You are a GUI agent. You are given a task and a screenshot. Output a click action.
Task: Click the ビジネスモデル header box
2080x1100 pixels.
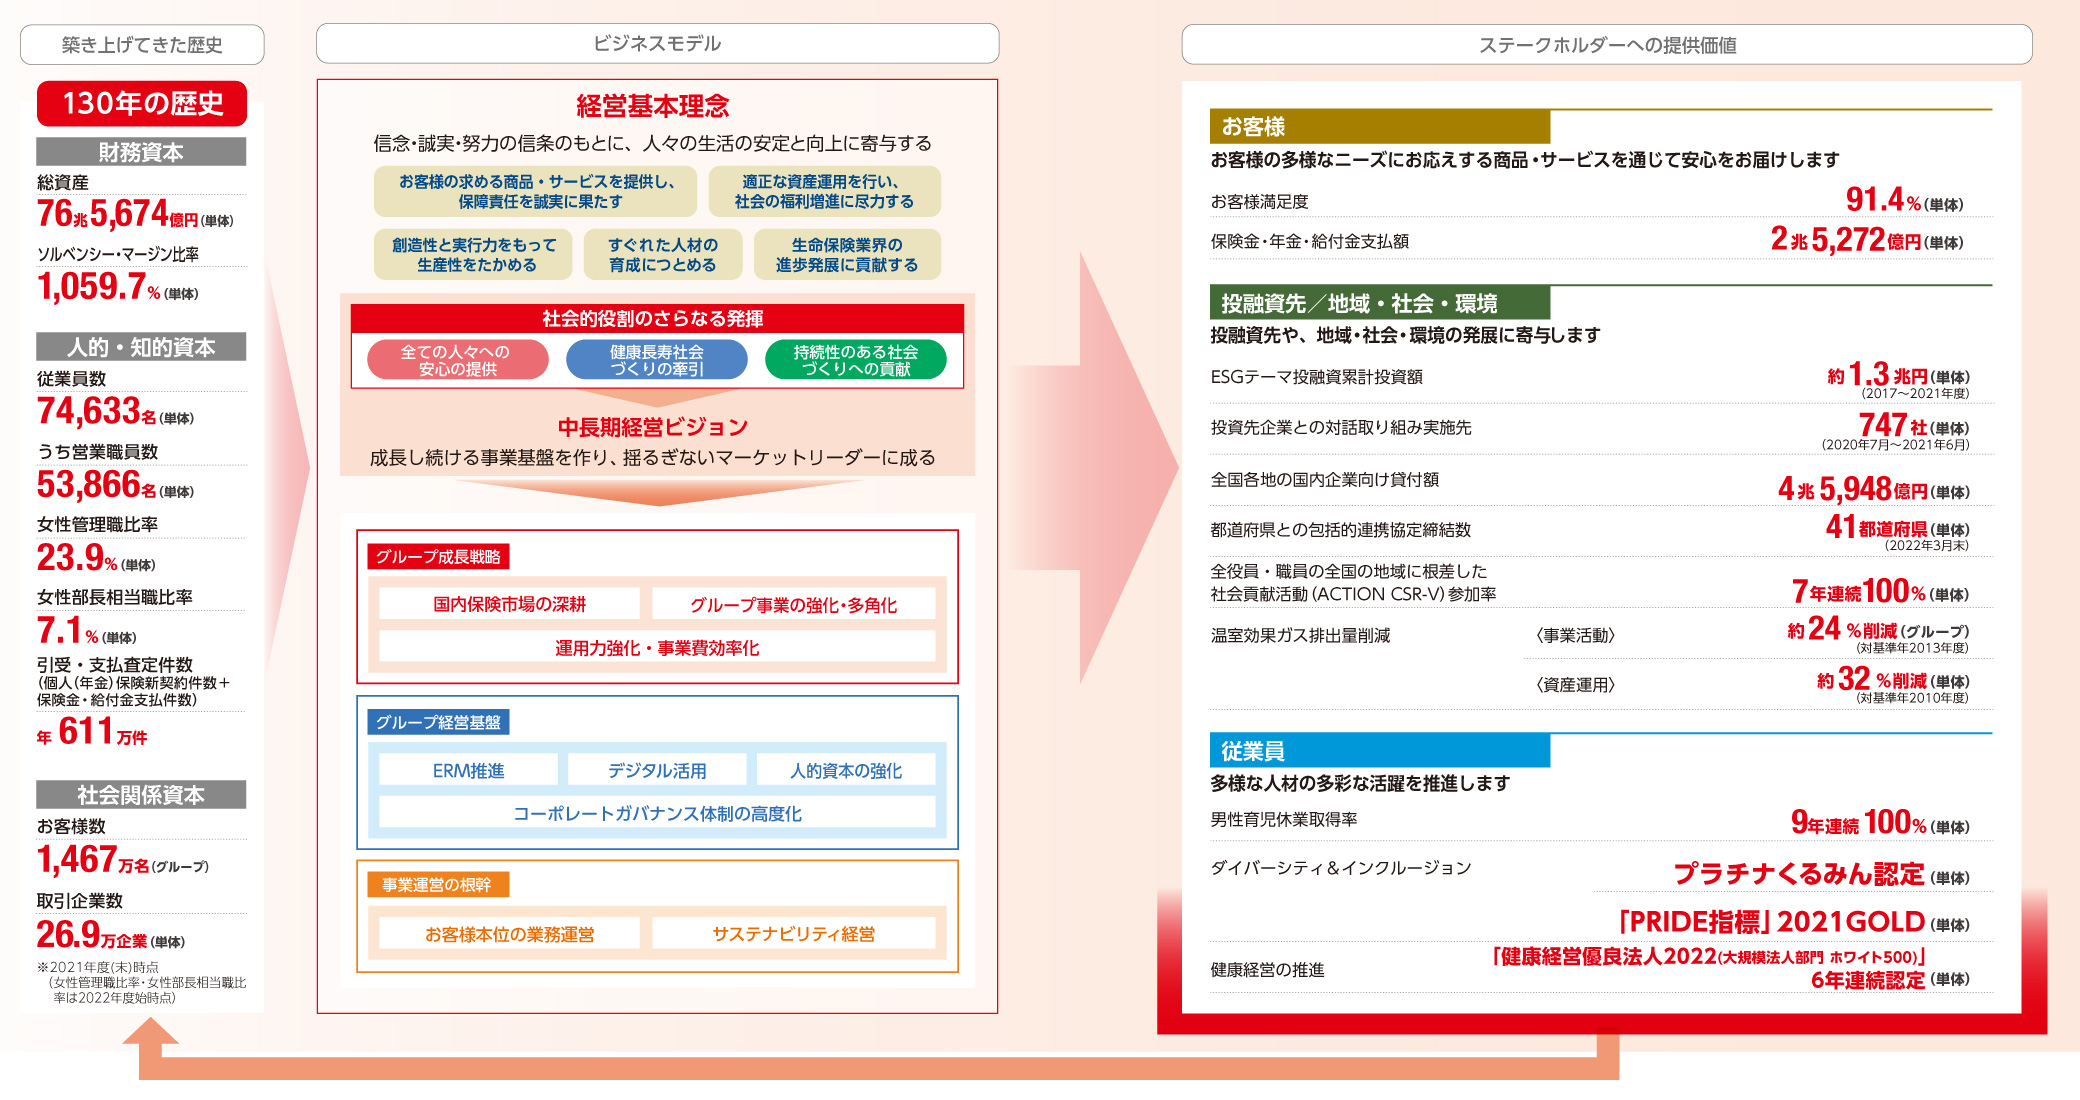pyautogui.click(x=657, y=44)
